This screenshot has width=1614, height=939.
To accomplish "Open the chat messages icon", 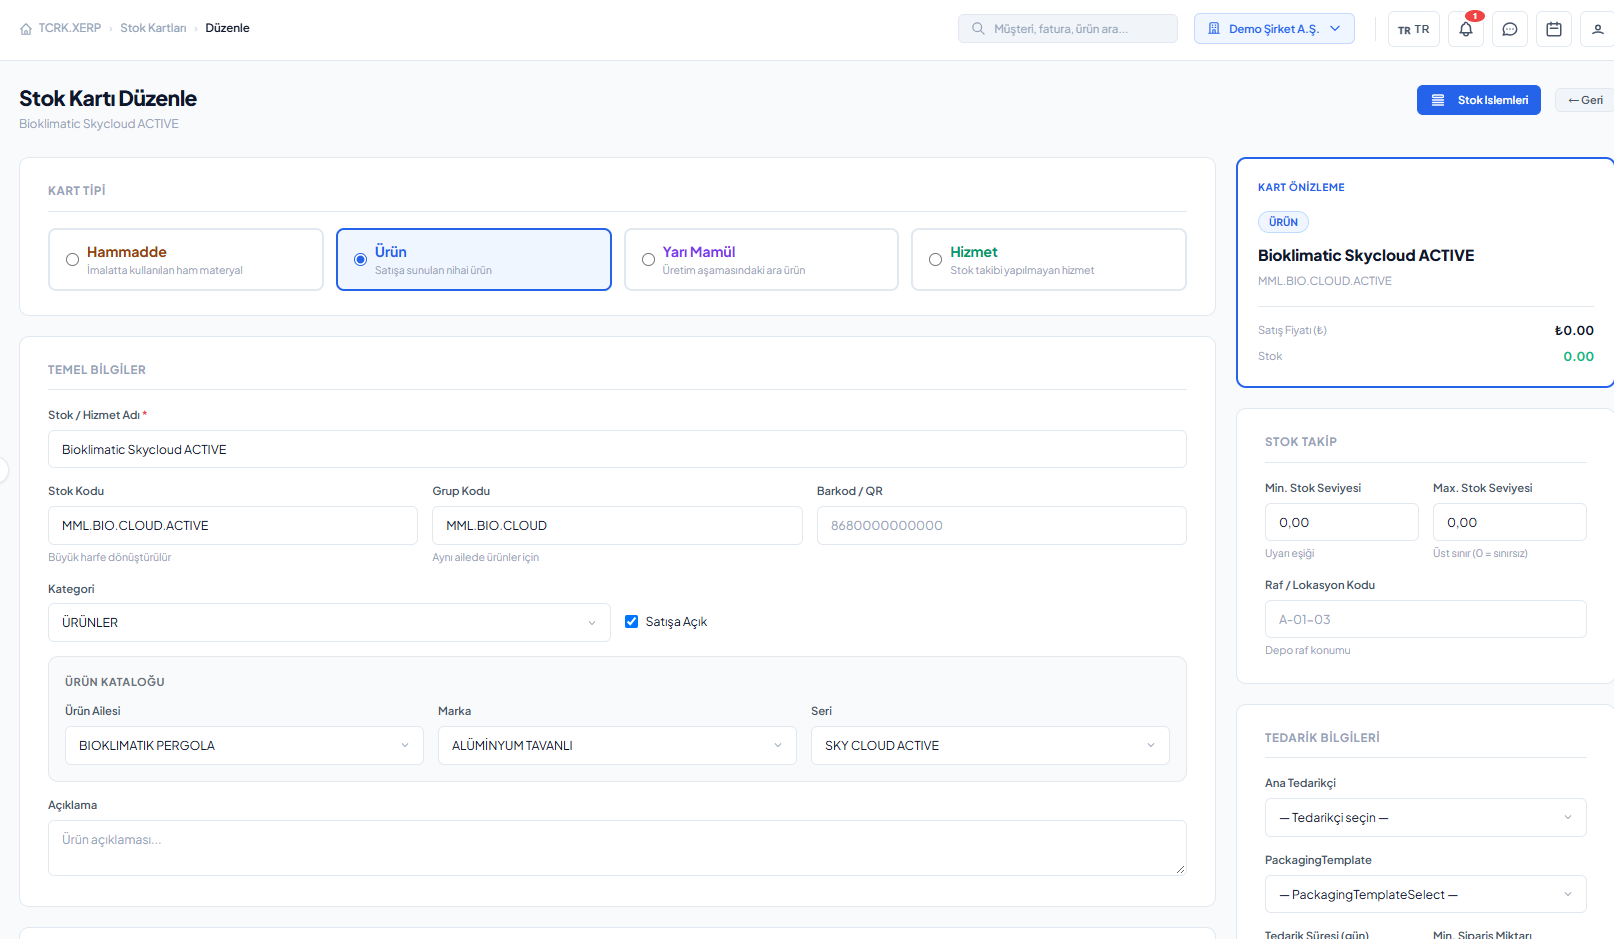I will click(1510, 29).
